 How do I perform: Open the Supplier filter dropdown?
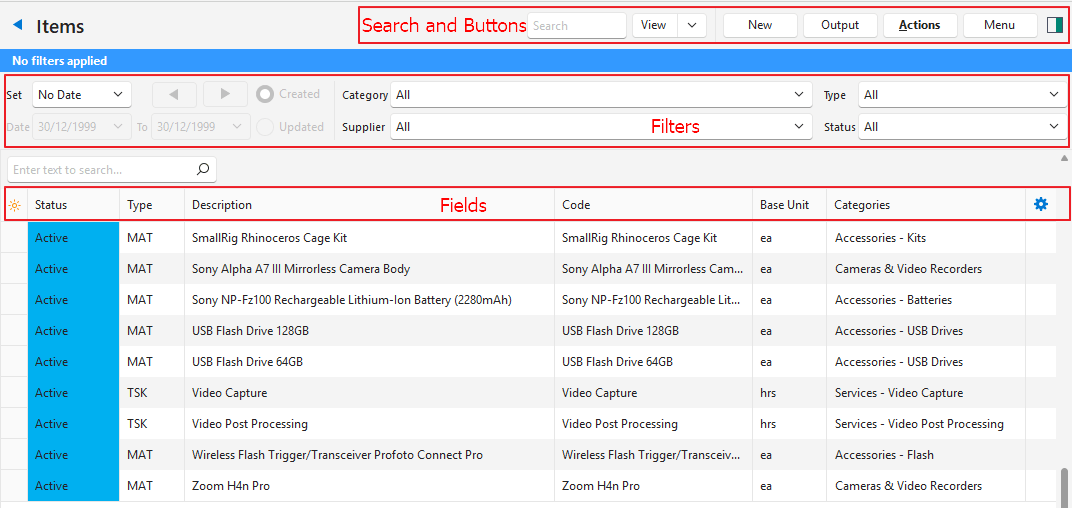pos(601,126)
